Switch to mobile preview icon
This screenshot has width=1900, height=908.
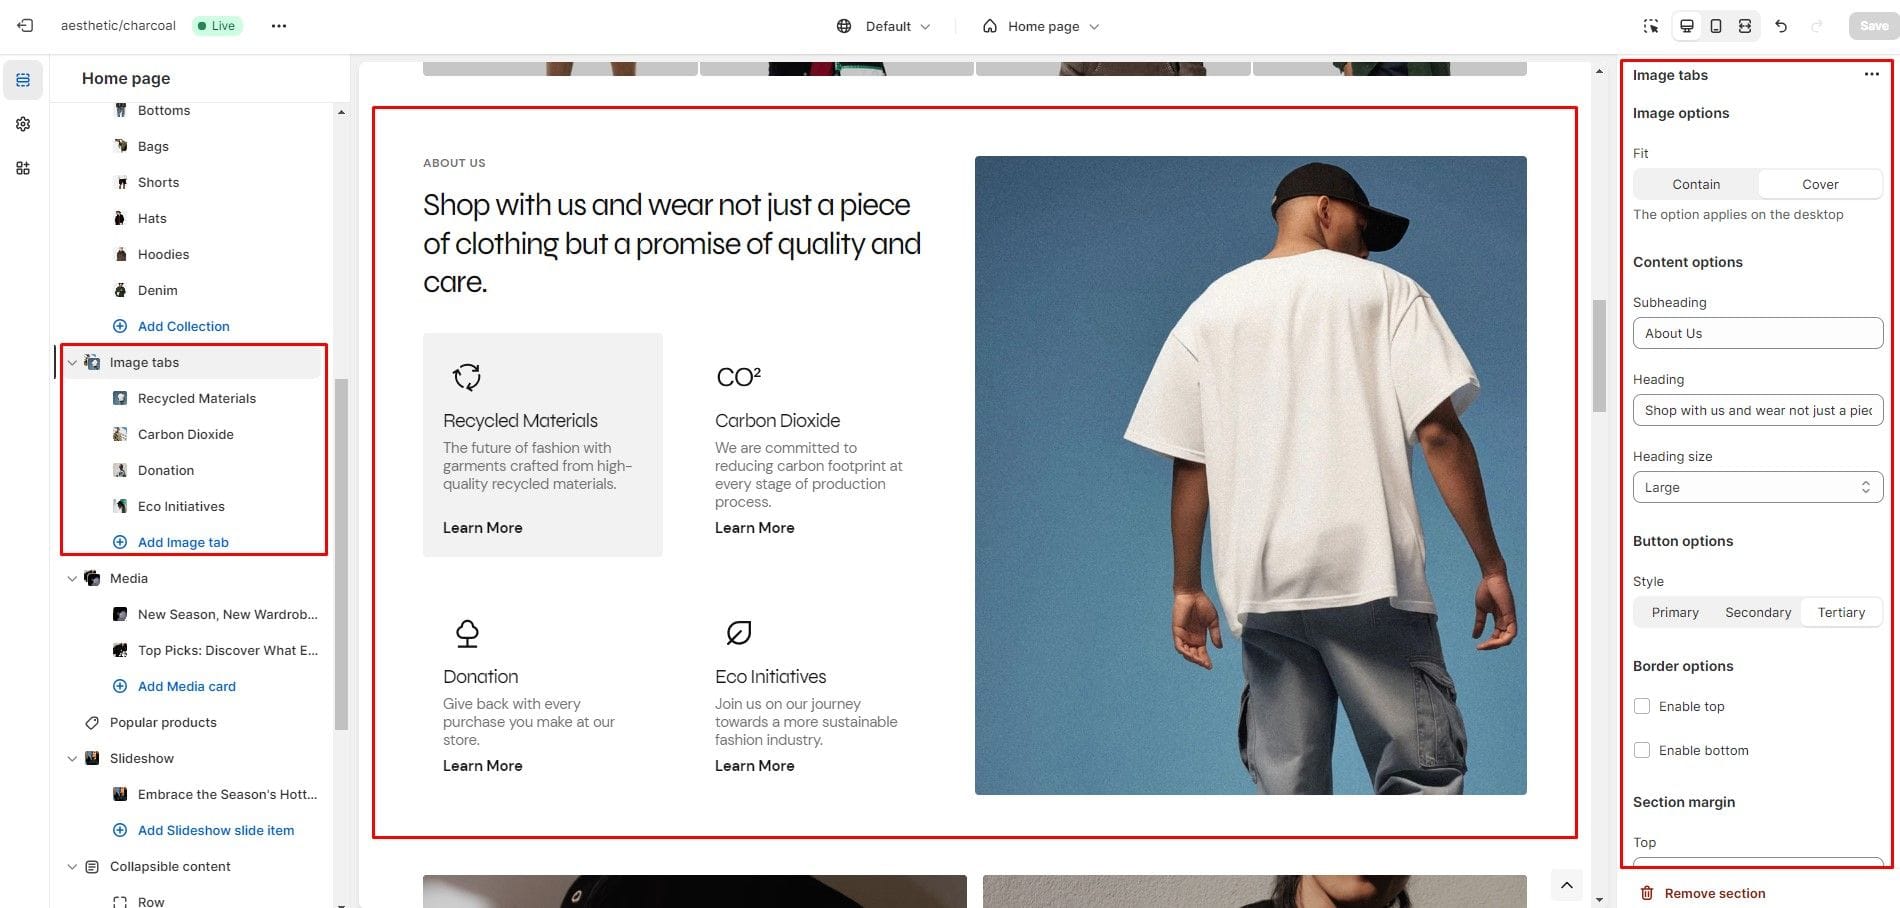[1716, 26]
